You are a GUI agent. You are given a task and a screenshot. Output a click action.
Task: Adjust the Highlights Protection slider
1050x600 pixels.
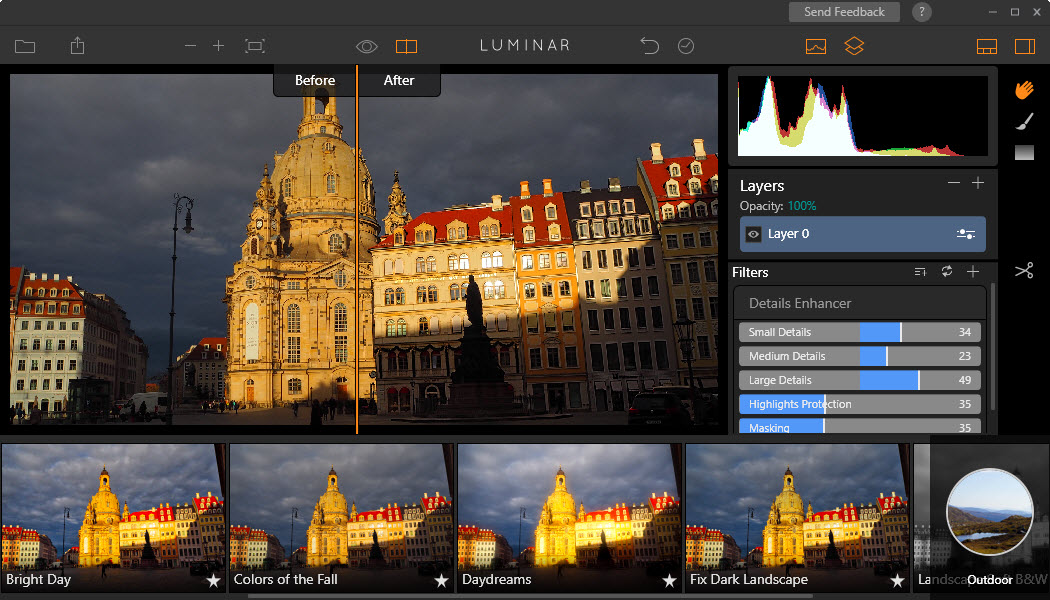pyautogui.click(x=860, y=404)
